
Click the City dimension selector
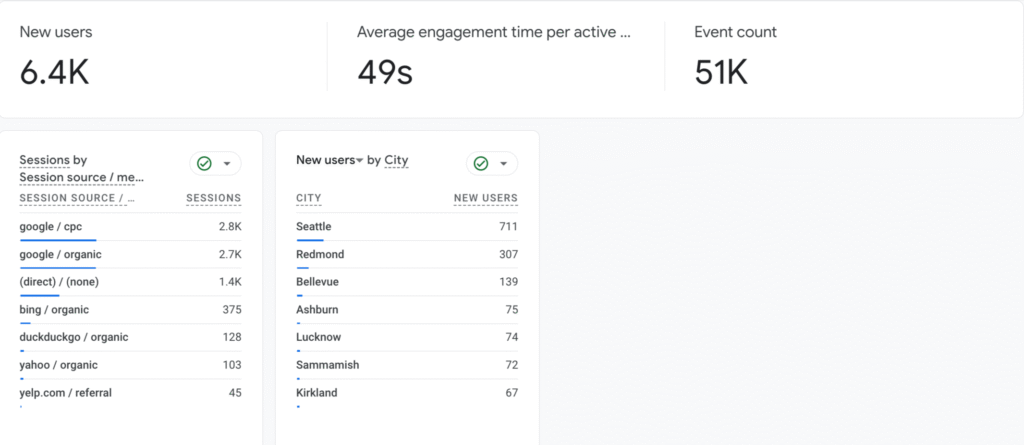pos(396,160)
